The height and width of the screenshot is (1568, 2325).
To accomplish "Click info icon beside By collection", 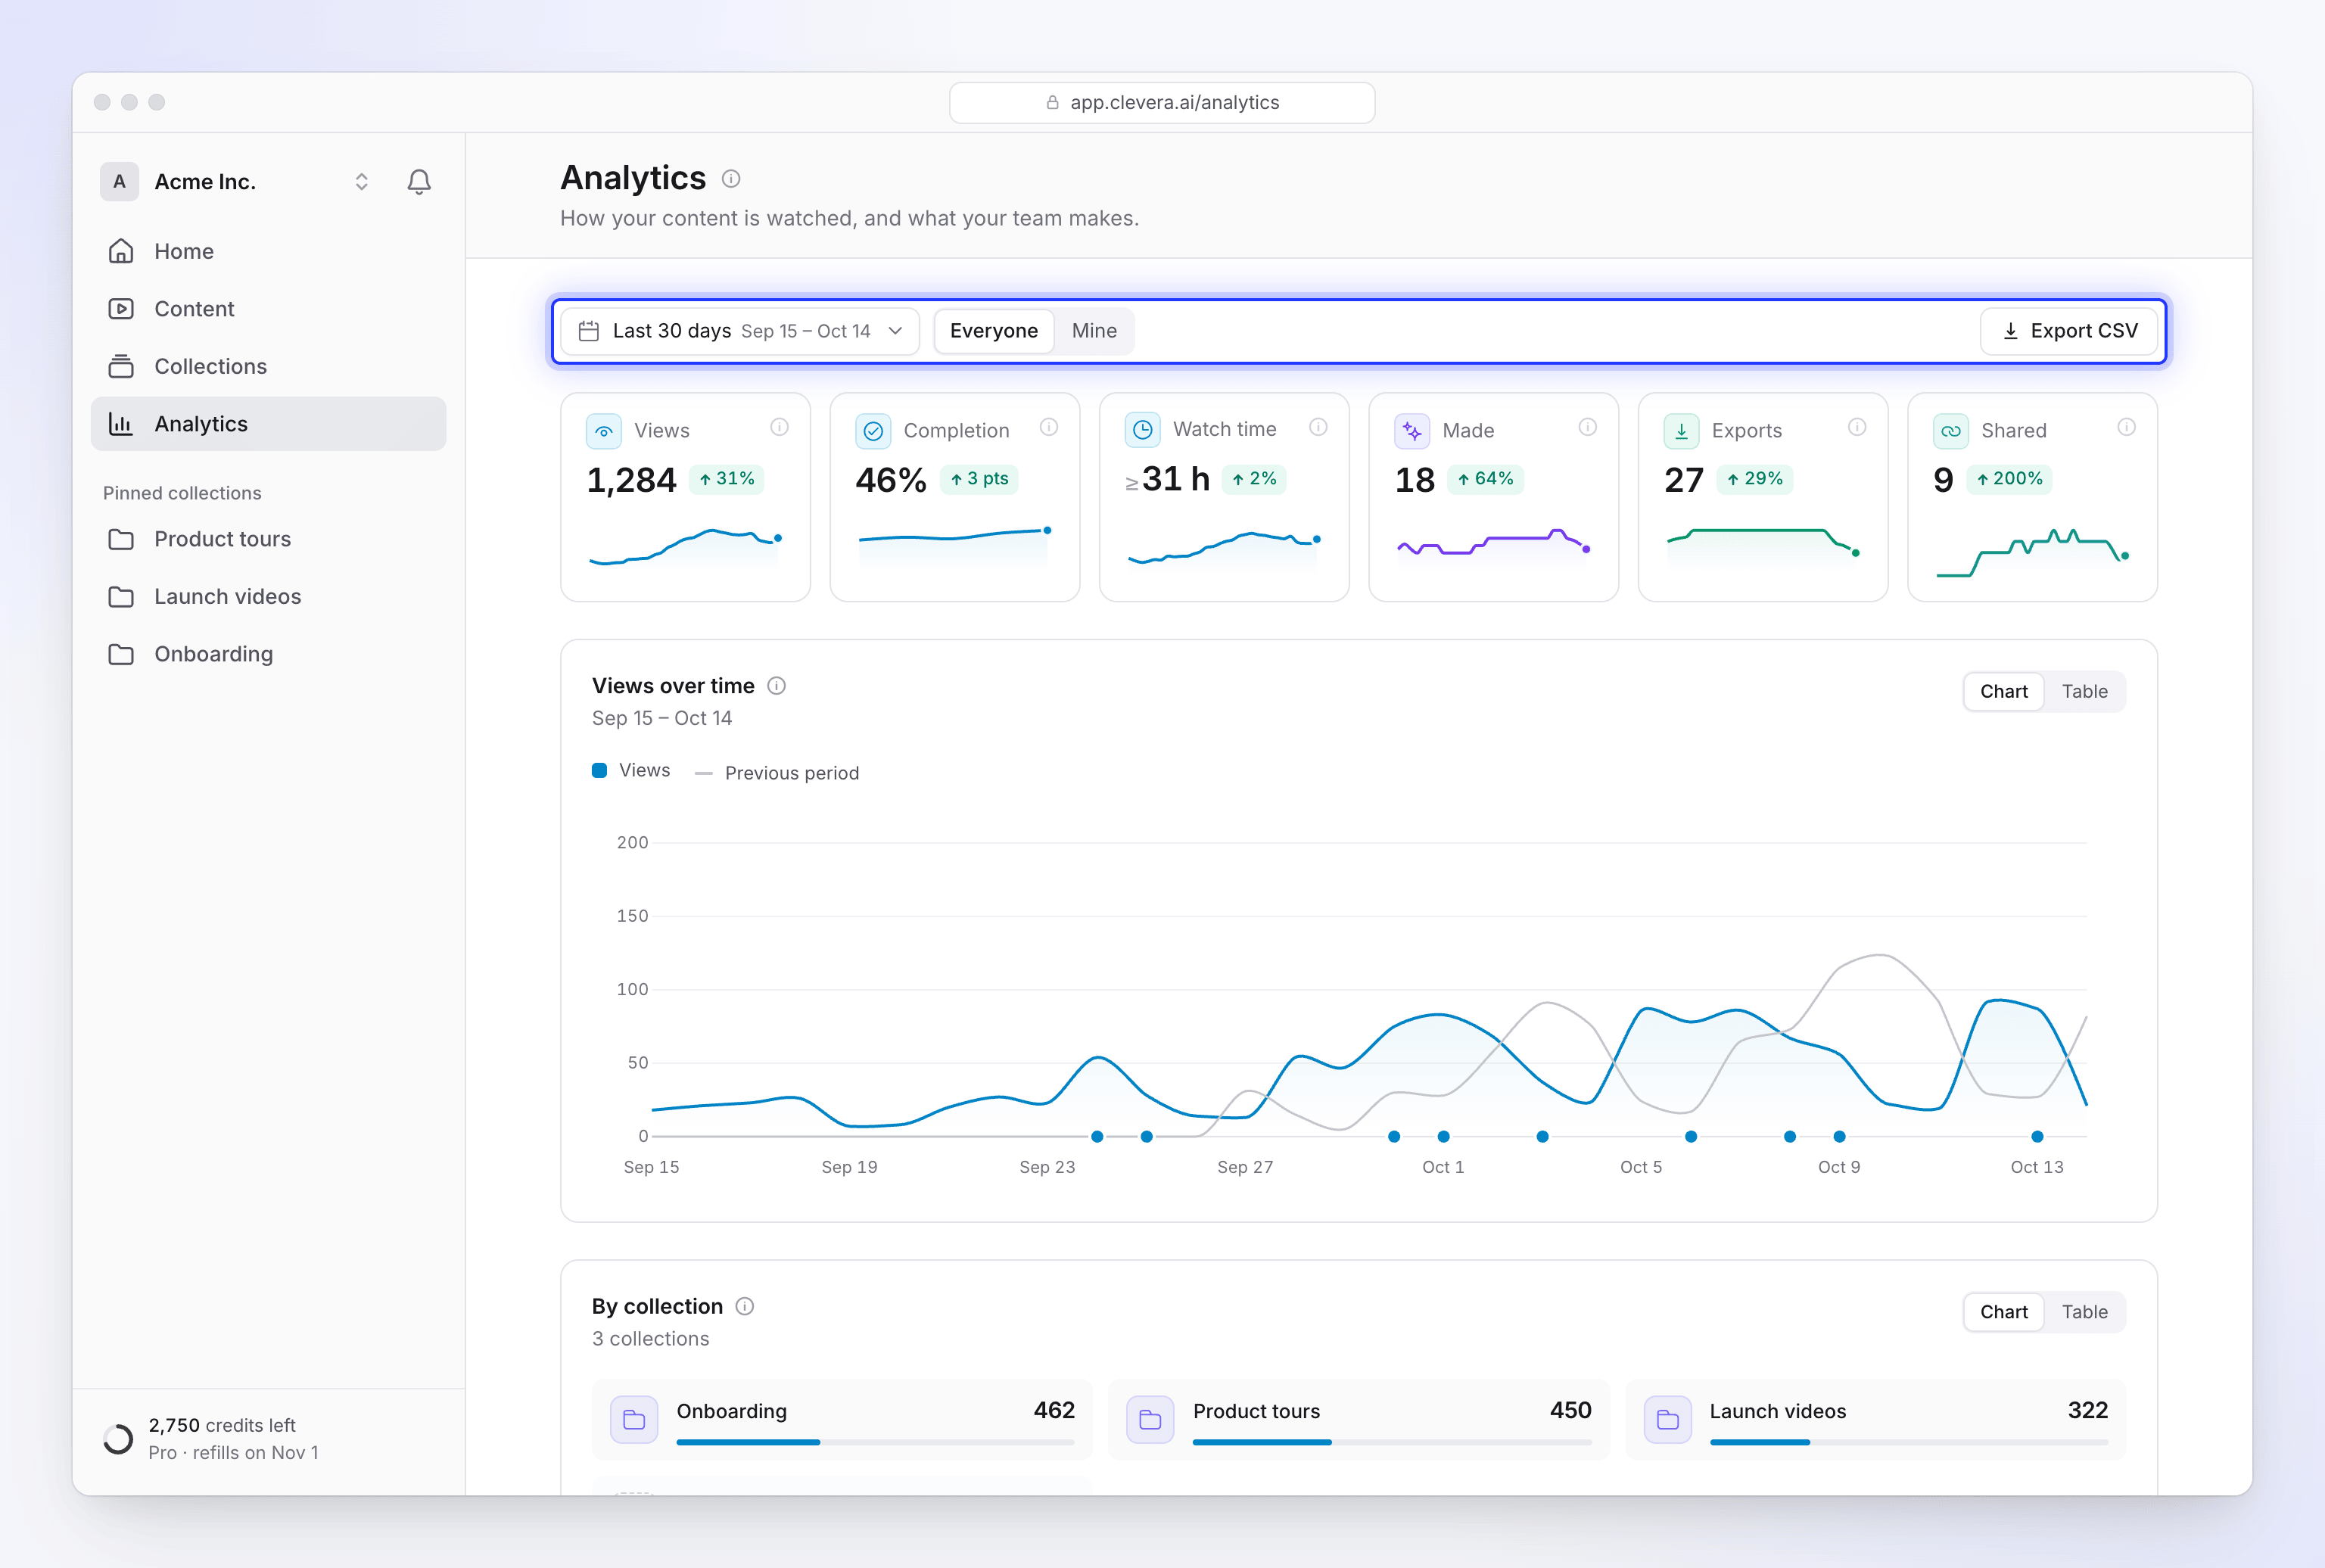I will tap(744, 1306).
